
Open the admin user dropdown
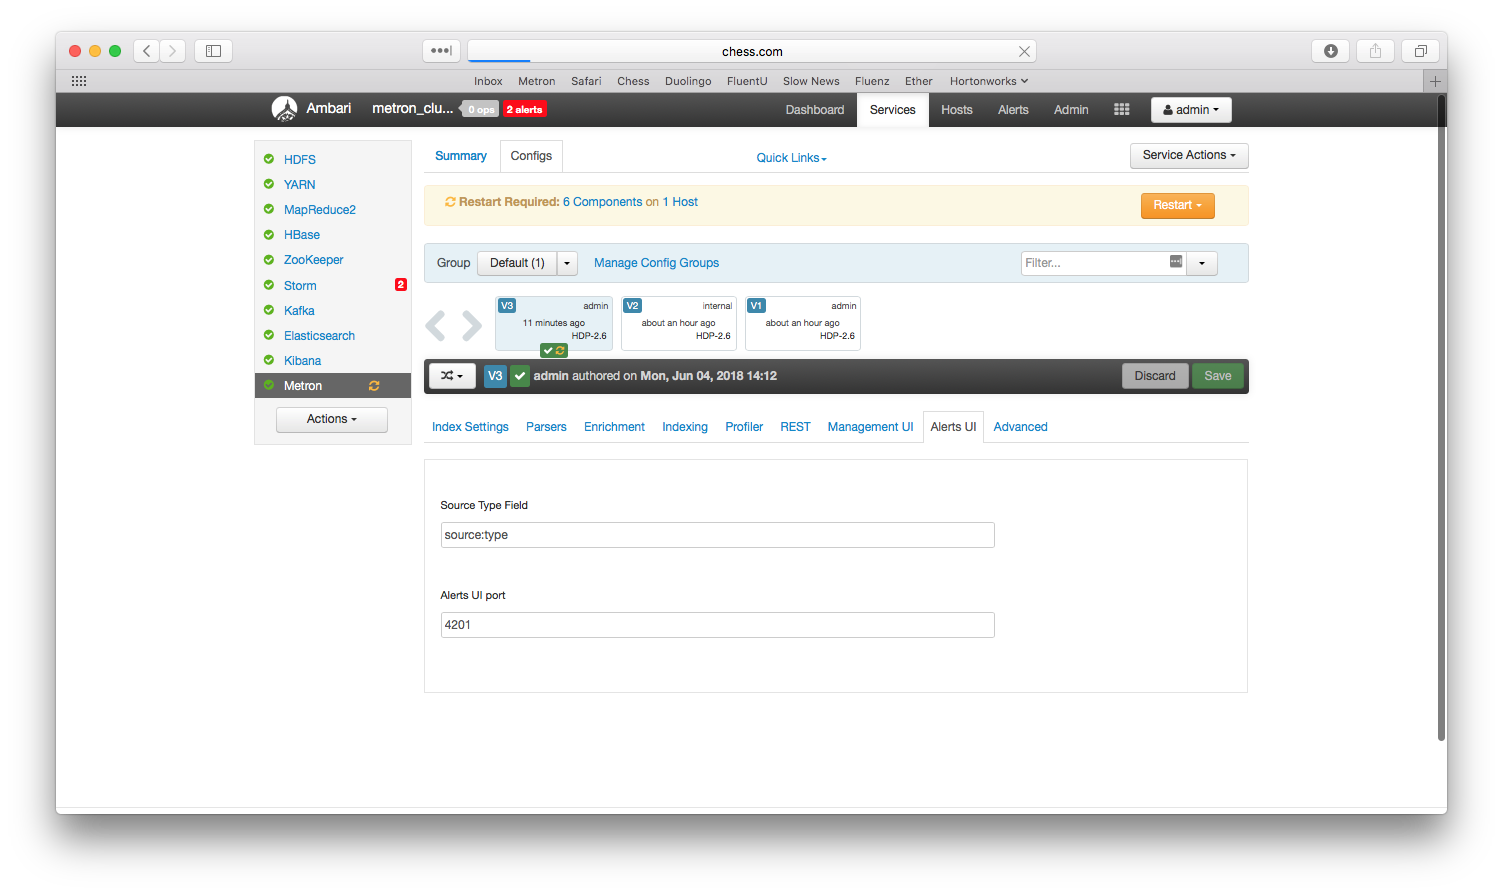pos(1191,110)
